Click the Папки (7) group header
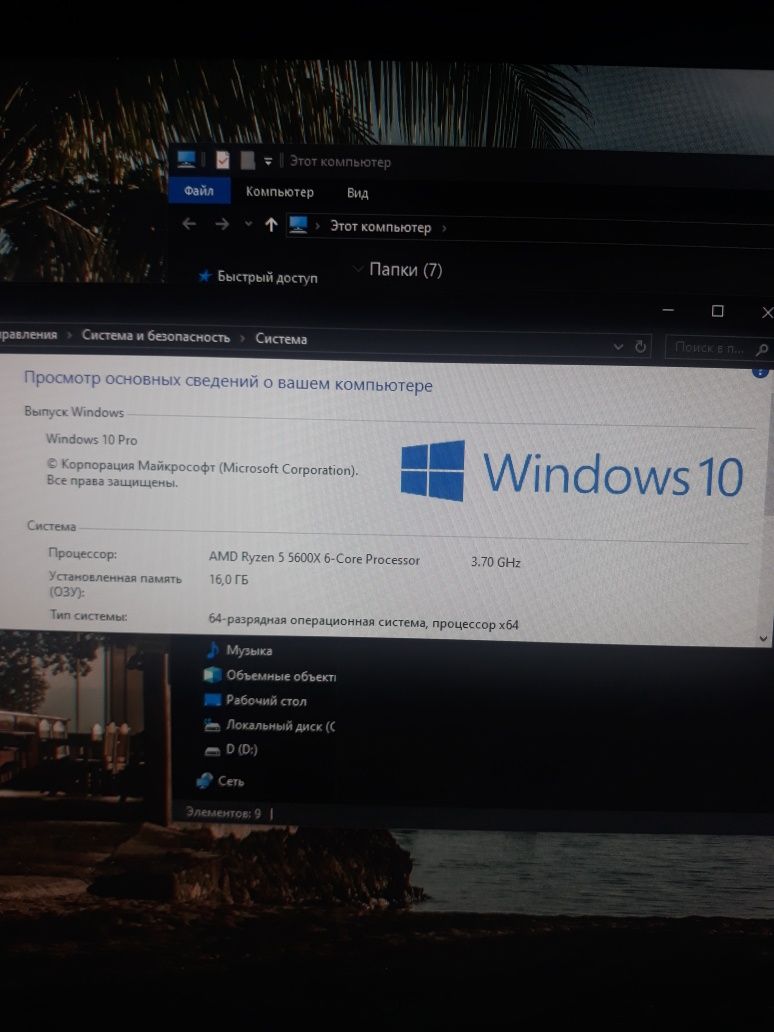The width and height of the screenshot is (774, 1032). tap(405, 270)
